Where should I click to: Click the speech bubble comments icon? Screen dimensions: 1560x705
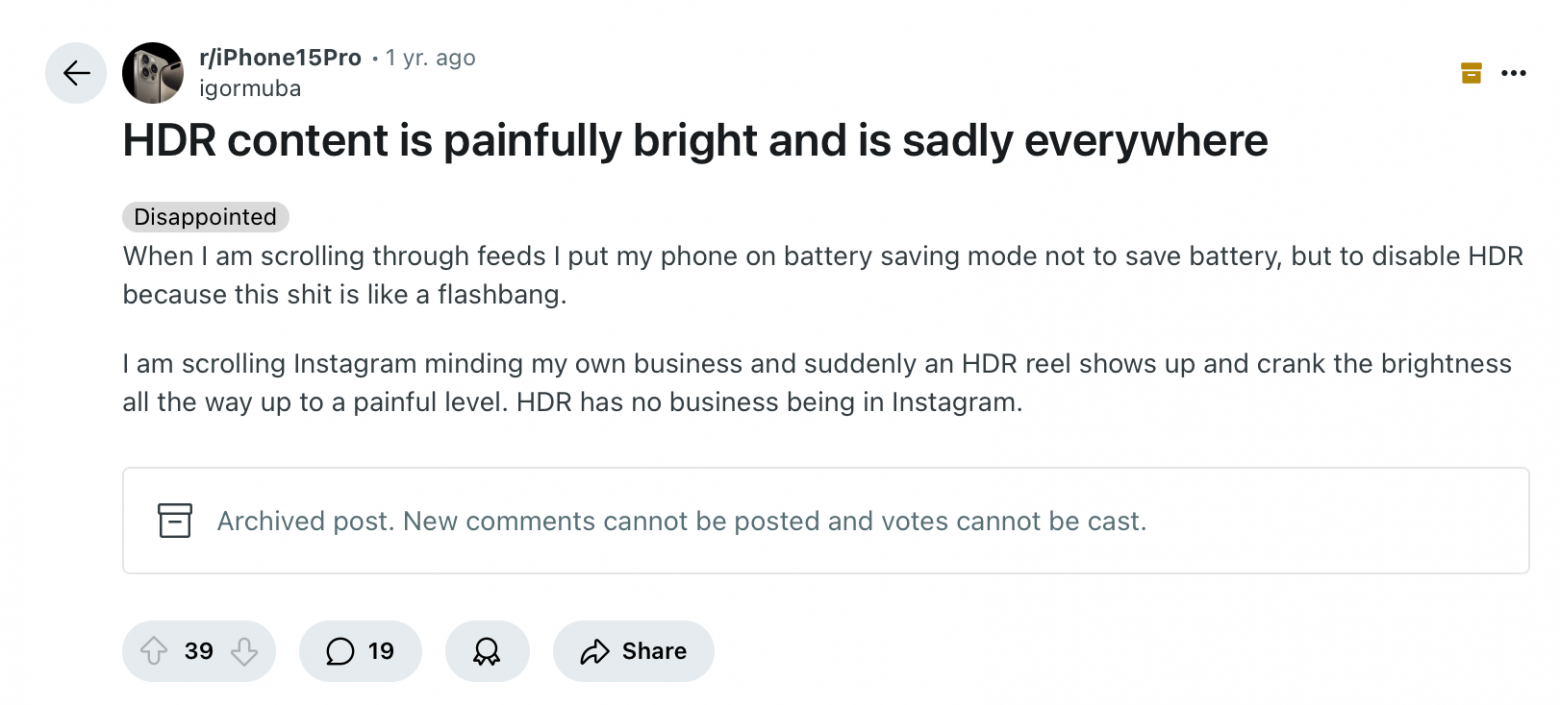tap(340, 652)
